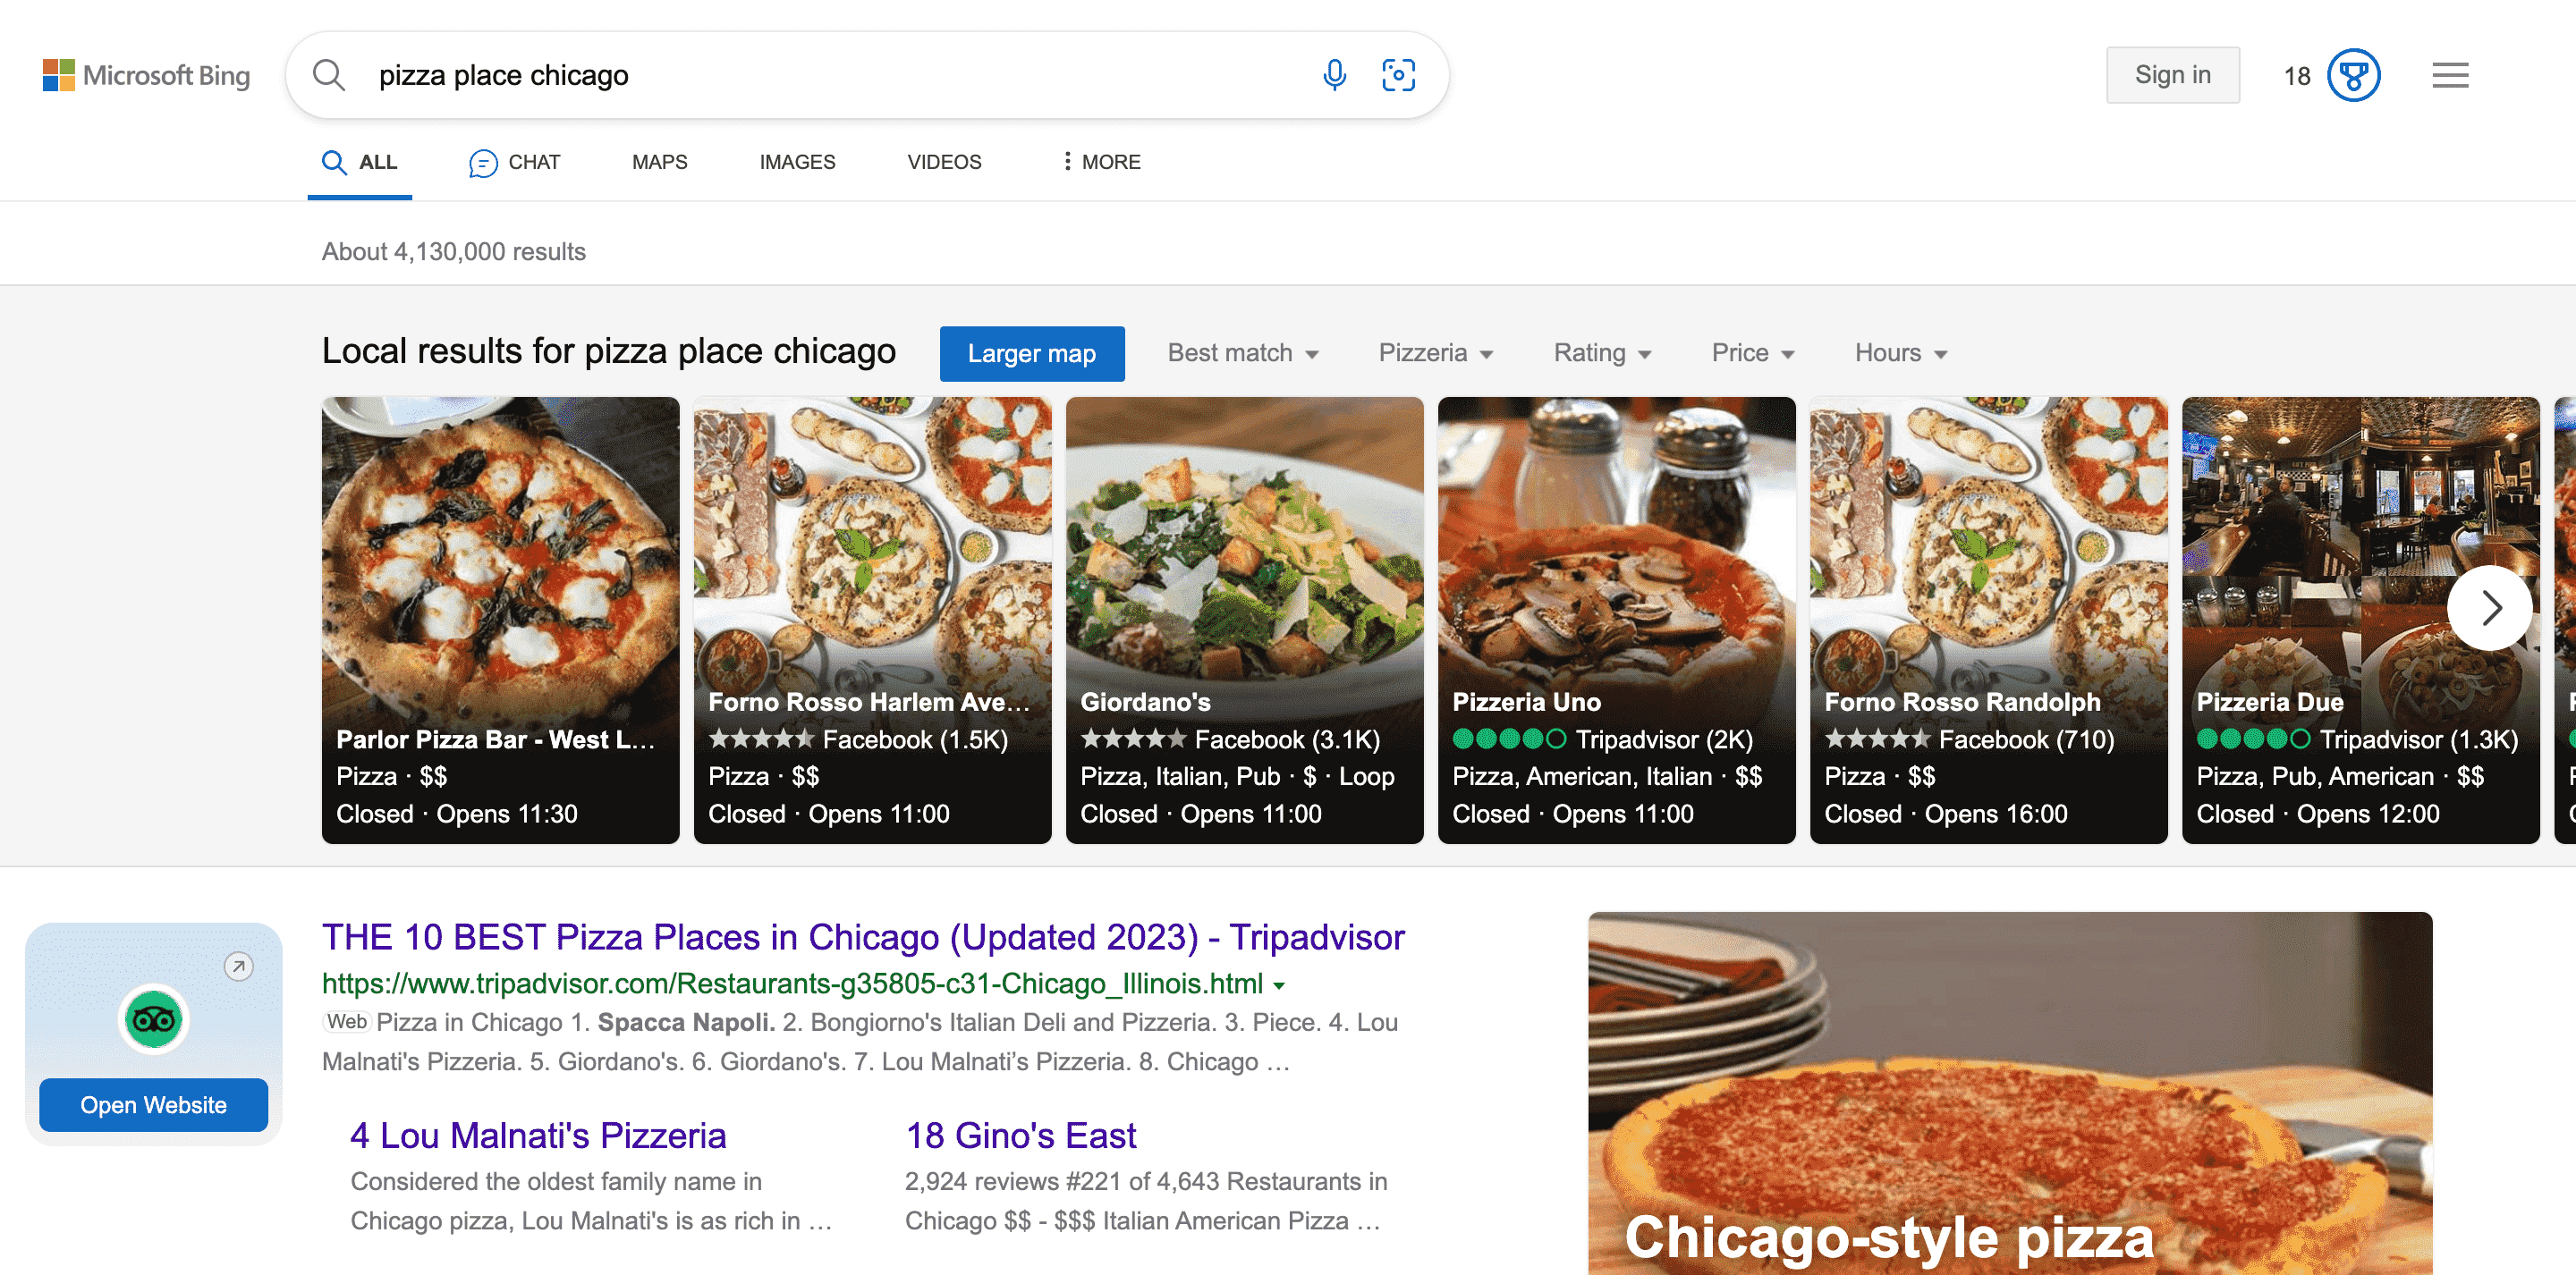The height and width of the screenshot is (1275, 2576).
Task: Open the 18 Gino's East link
Action: pos(1020,1135)
